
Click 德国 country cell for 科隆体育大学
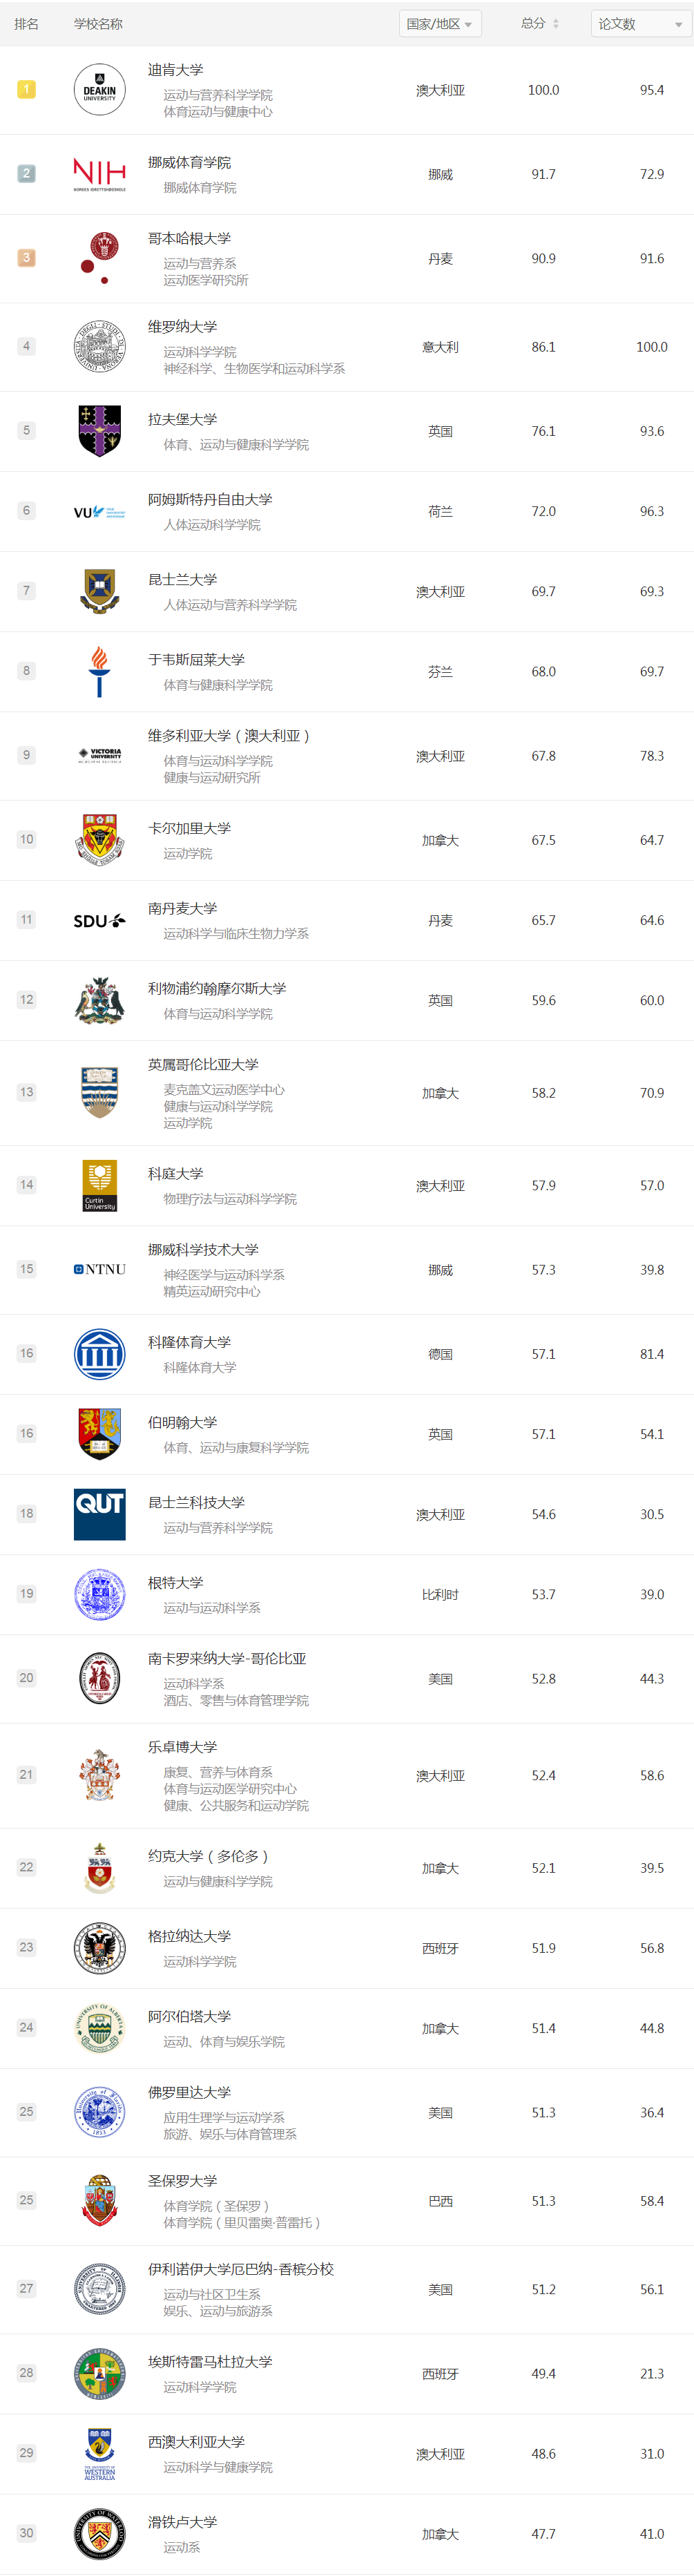pyautogui.click(x=440, y=1354)
